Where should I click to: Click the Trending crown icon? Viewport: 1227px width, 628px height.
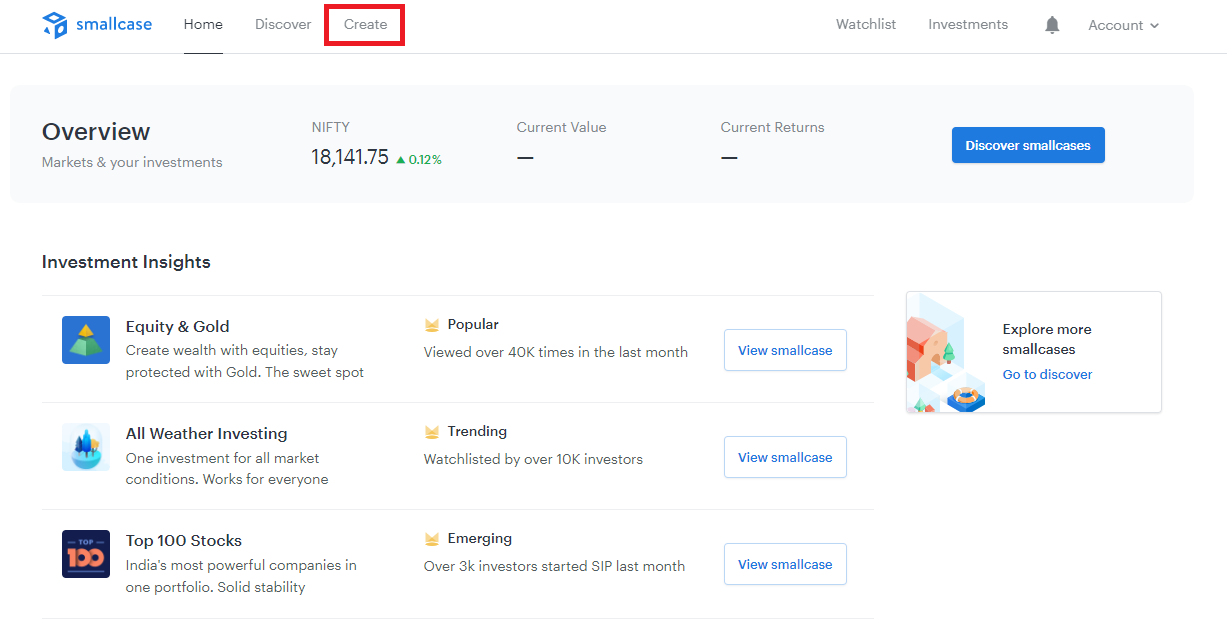(432, 432)
